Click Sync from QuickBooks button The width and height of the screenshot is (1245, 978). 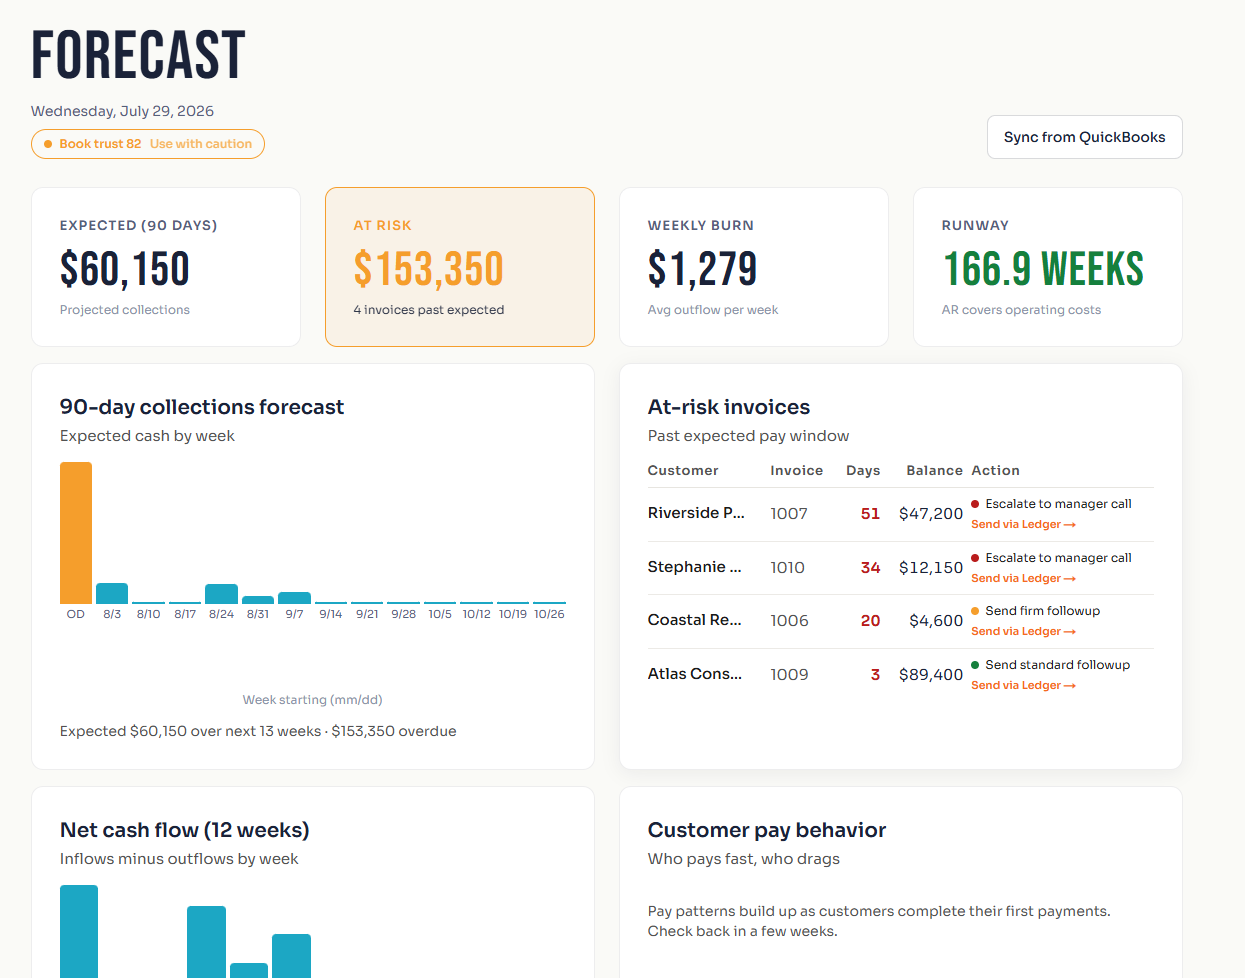[1085, 137]
